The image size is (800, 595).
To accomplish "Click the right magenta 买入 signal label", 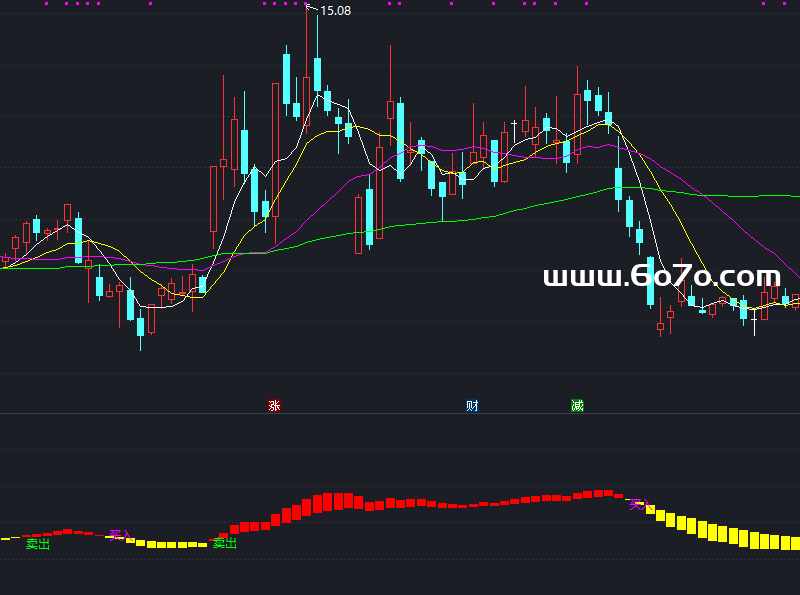I will 637,505.
